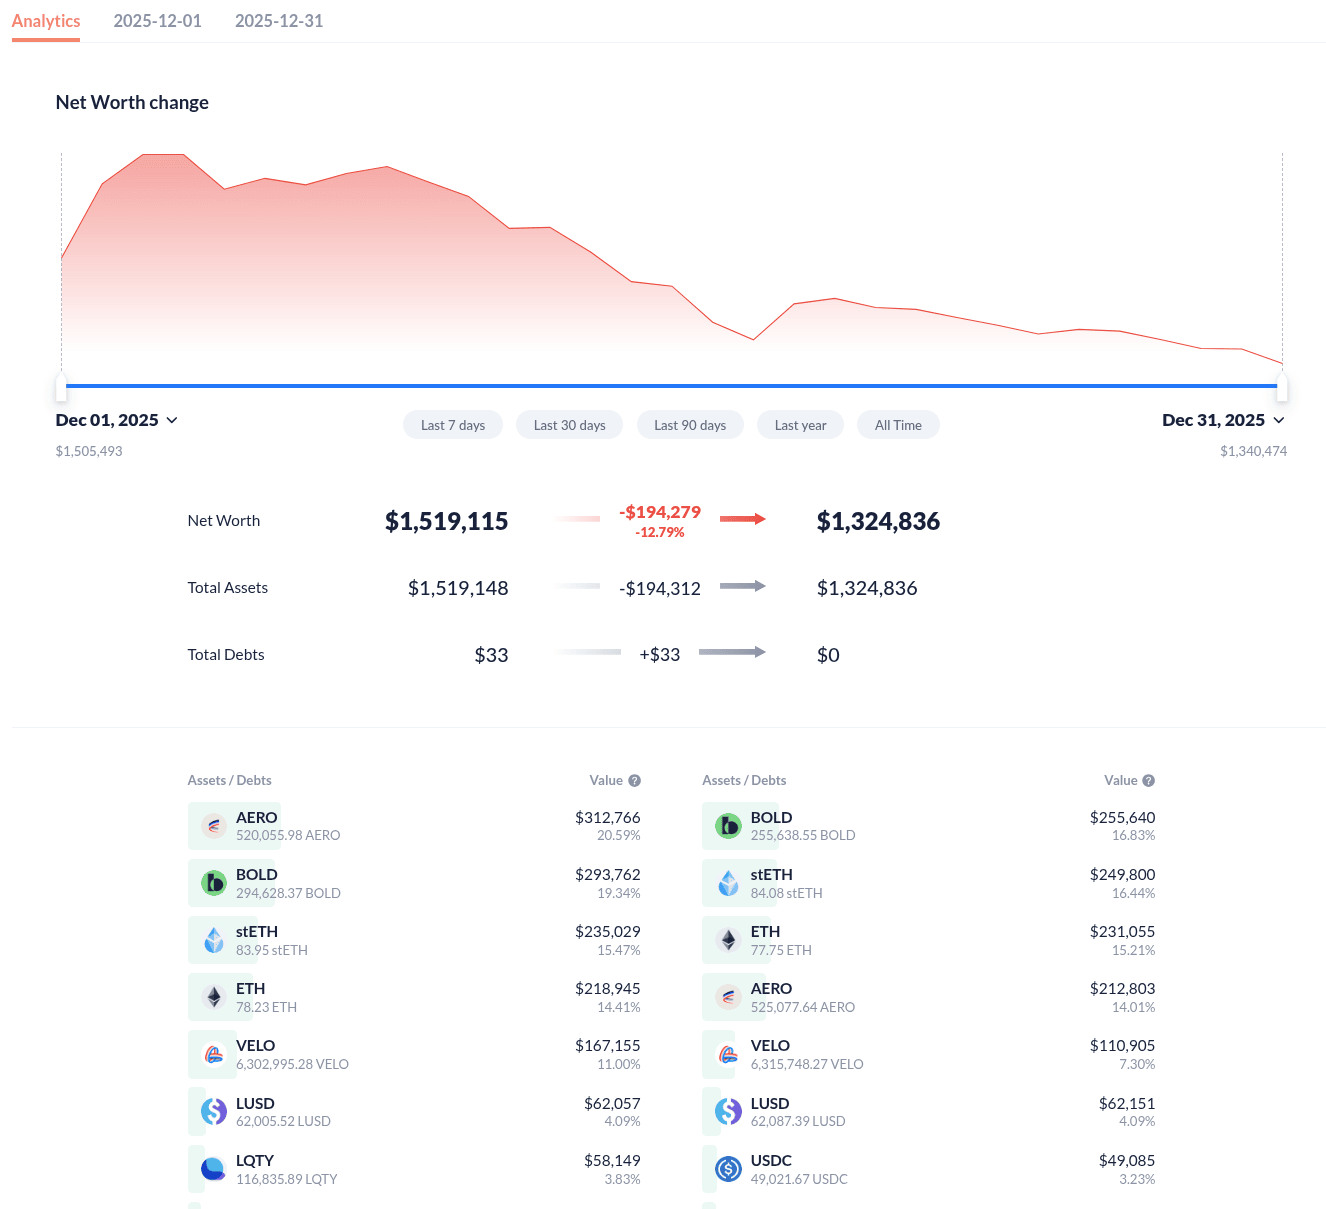The width and height of the screenshot is (1326, 1209).
Task: Click the BOLD token icon in right column
Action: (728, 825)
